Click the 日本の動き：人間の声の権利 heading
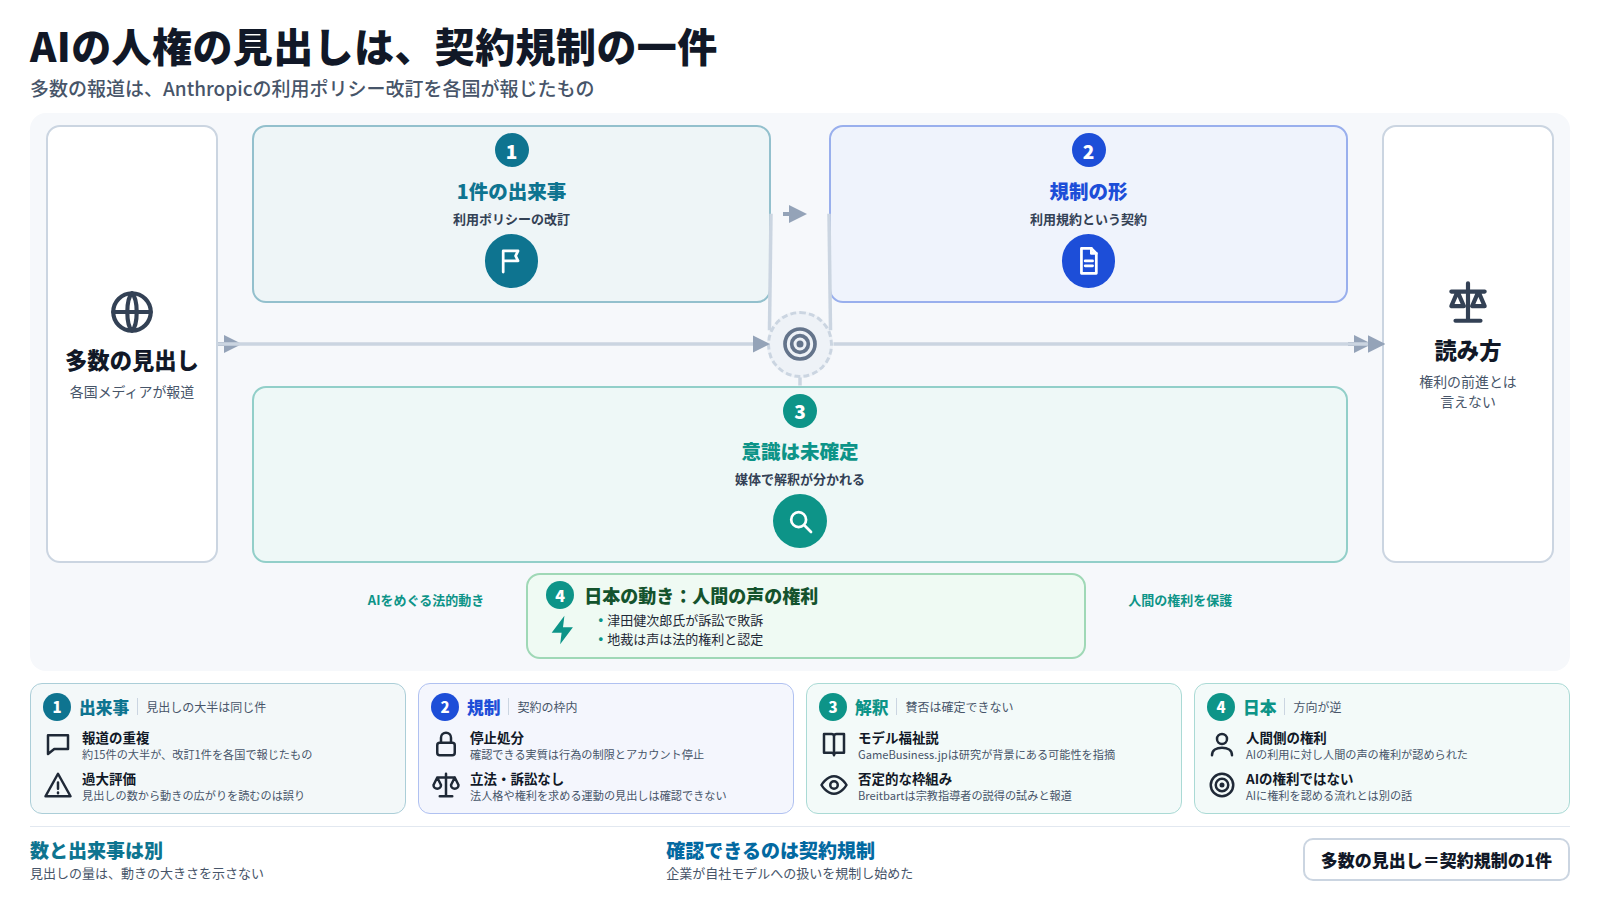Screen dimensions: 1600x900 tap(701, 596)
